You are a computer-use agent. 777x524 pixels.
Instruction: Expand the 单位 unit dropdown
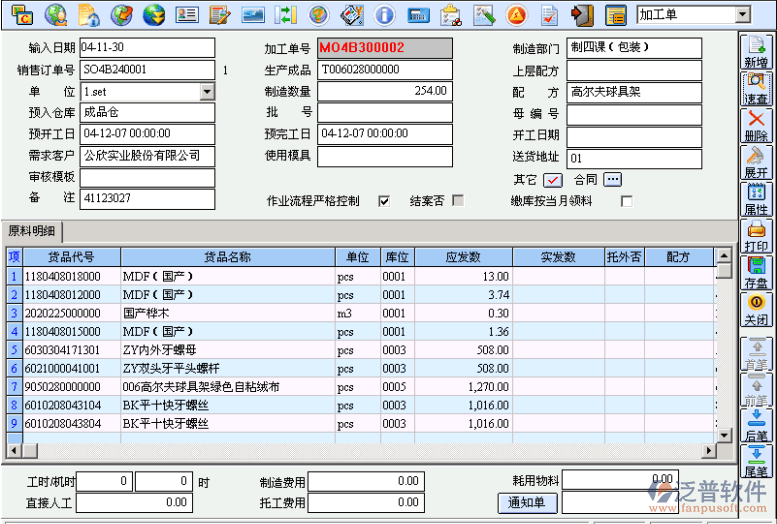(x=207, y=91)
